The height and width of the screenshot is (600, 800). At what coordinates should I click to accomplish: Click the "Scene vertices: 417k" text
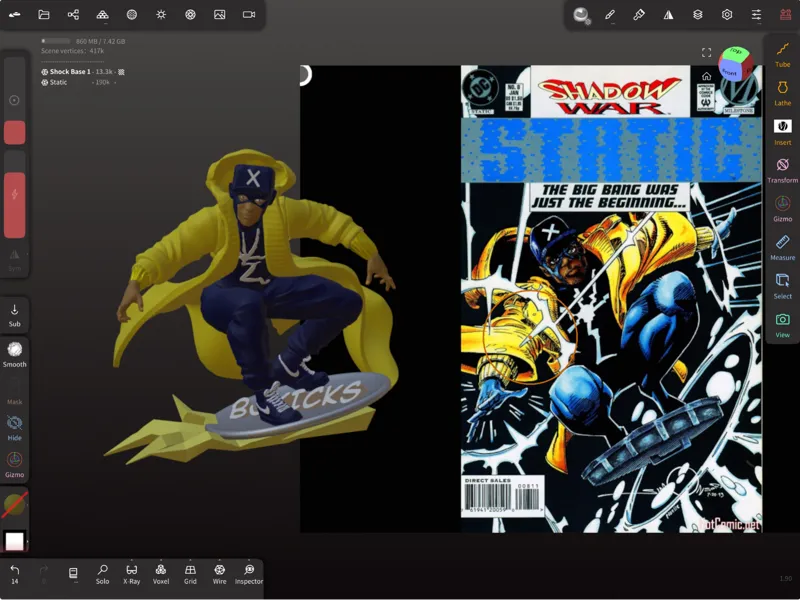[72, 51]
